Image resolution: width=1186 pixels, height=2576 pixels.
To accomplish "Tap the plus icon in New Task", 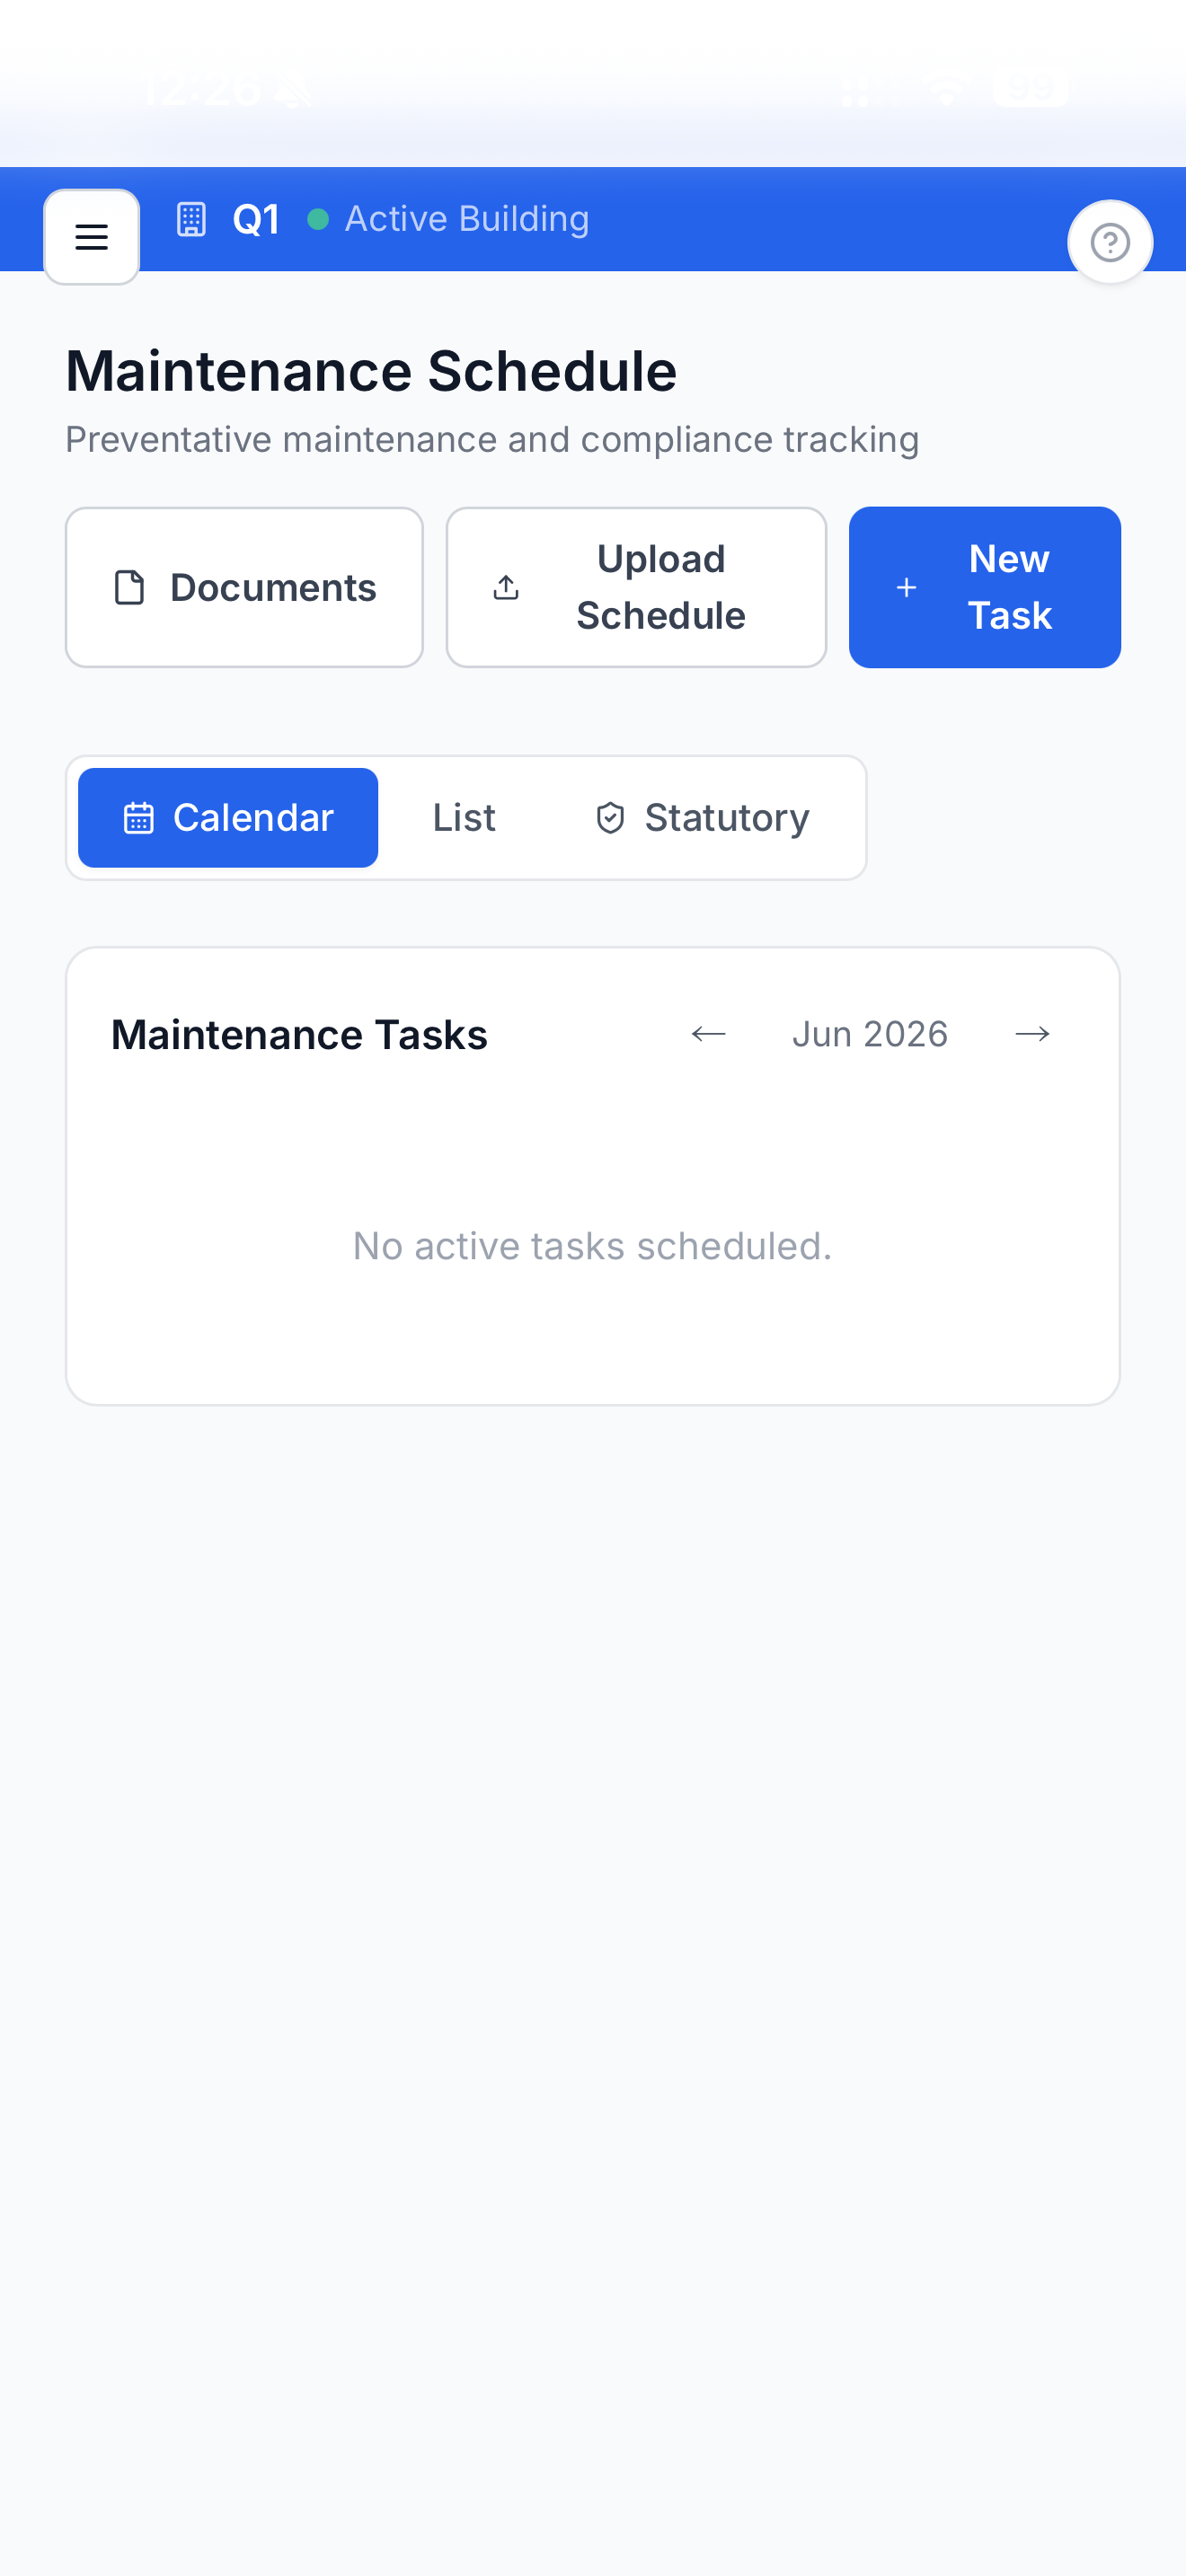I will click(906, 588).
